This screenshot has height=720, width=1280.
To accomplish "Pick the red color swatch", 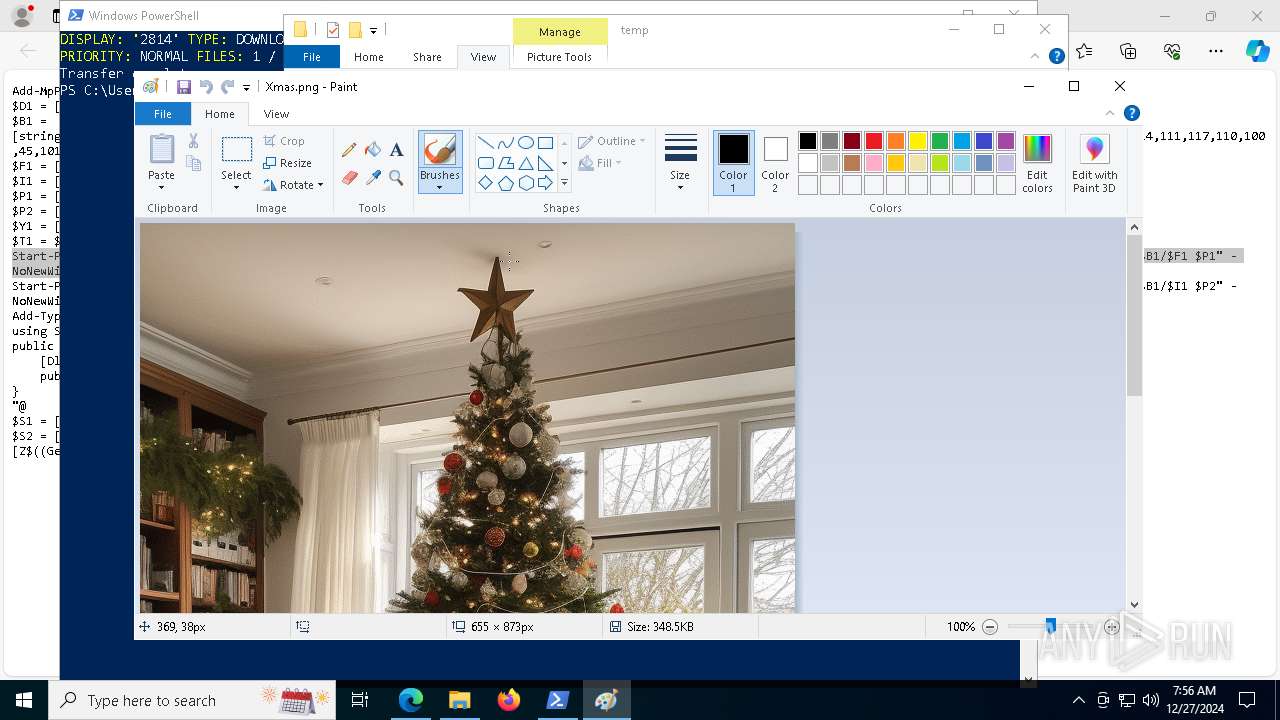I will (874, 141).
